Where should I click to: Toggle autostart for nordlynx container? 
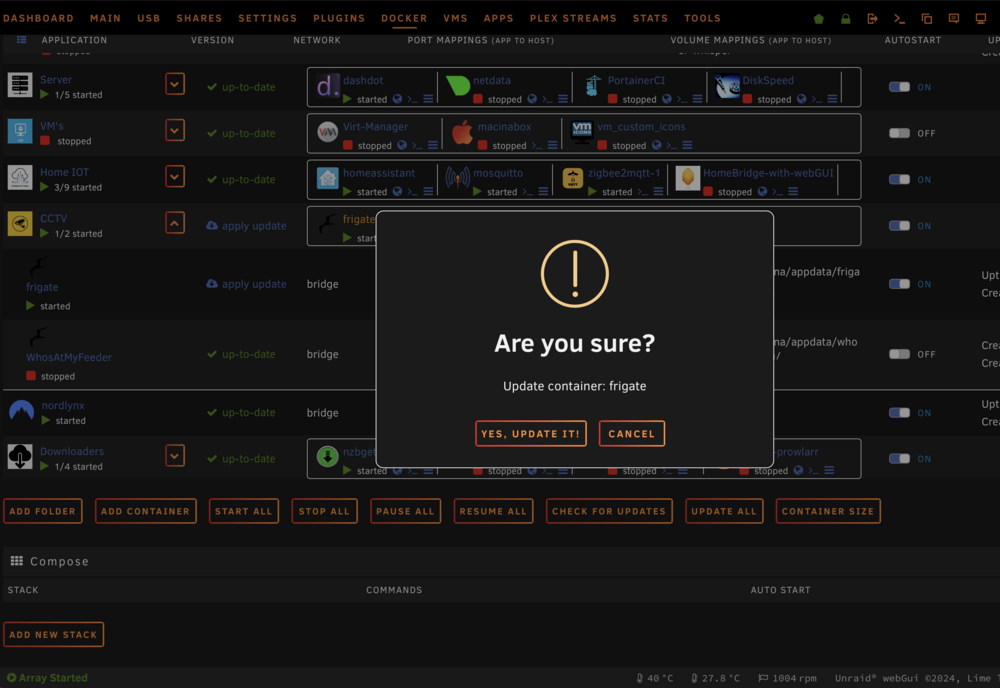(x=899, y=413)
